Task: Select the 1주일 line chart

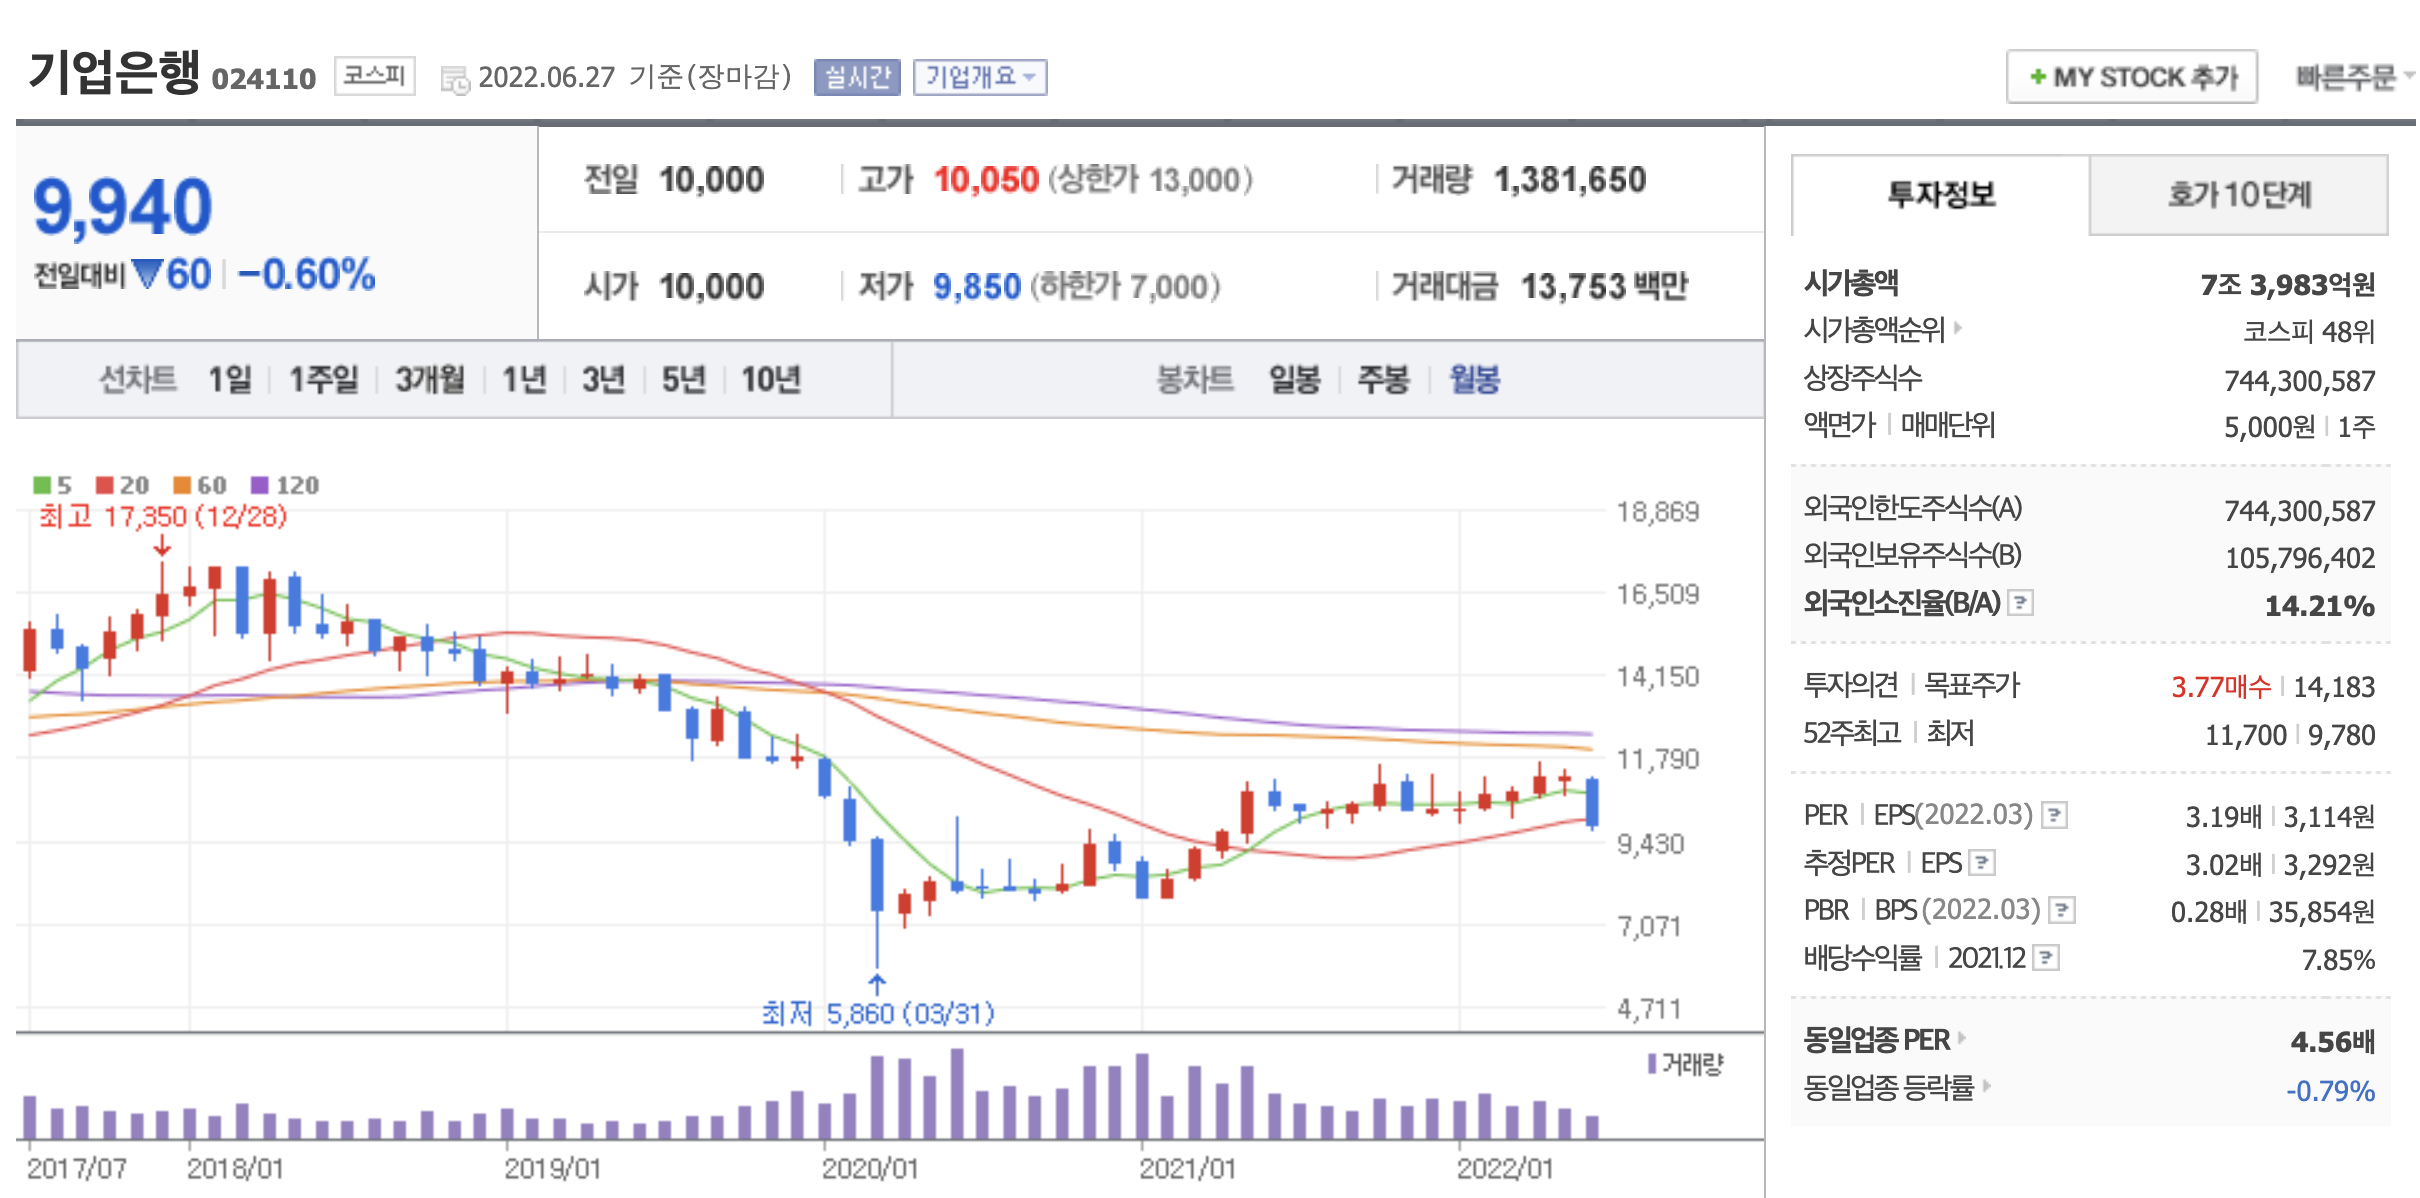Action: click(324, 380)
